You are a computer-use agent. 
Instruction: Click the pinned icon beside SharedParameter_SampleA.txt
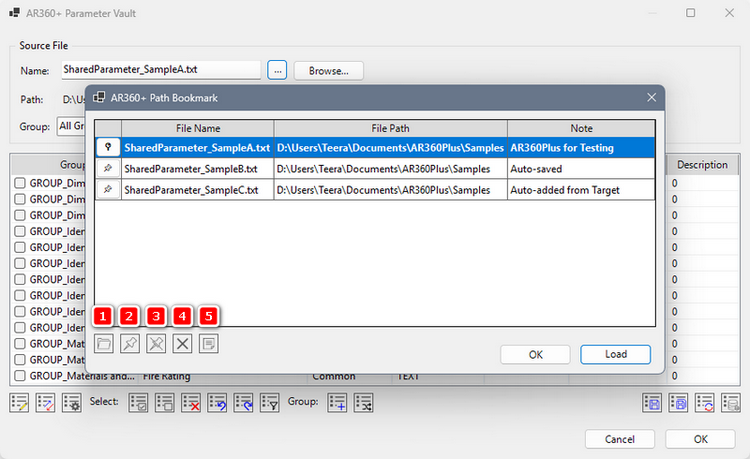click(108, 147)
